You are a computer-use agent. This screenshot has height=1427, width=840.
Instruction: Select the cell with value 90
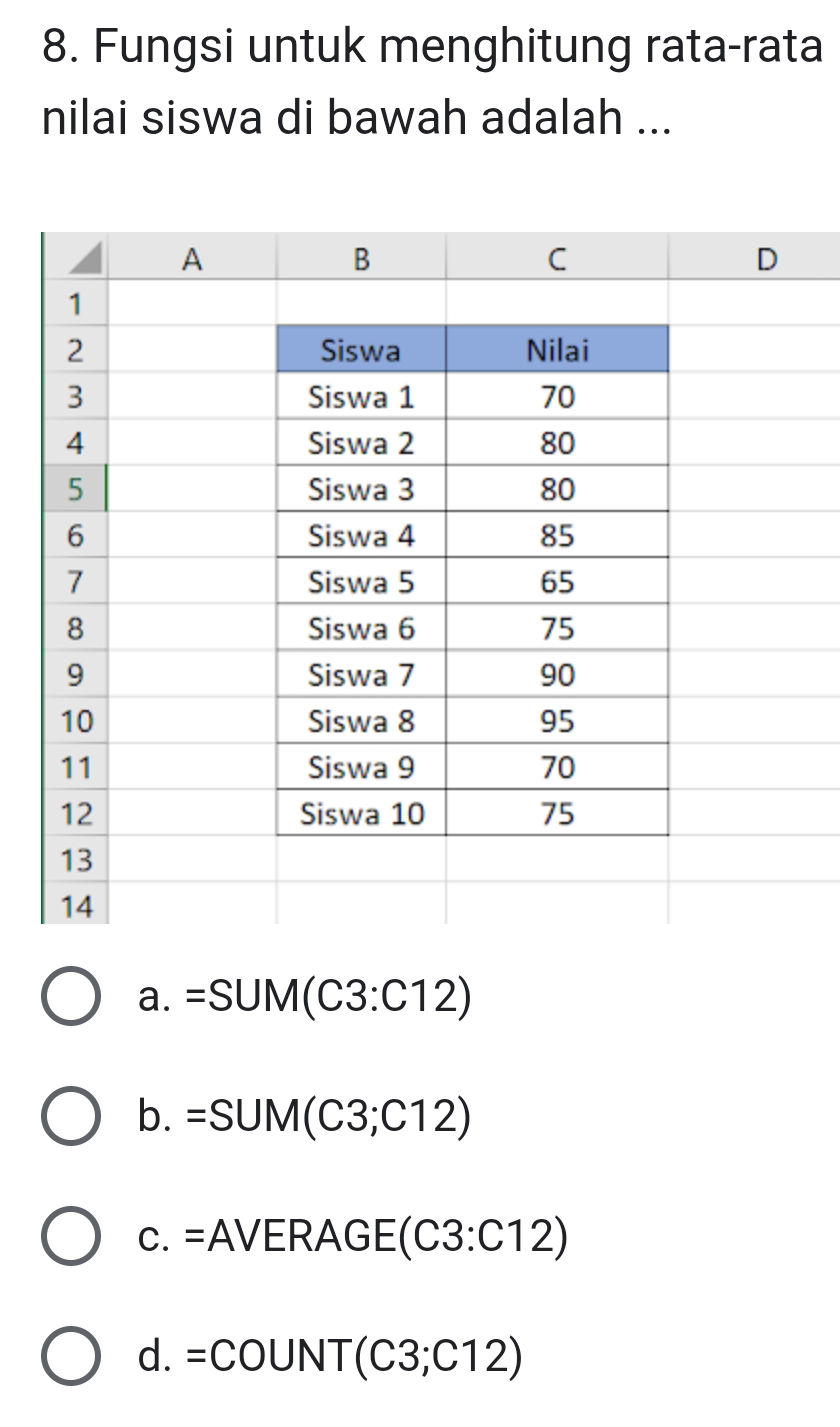(x=557, y=675)
